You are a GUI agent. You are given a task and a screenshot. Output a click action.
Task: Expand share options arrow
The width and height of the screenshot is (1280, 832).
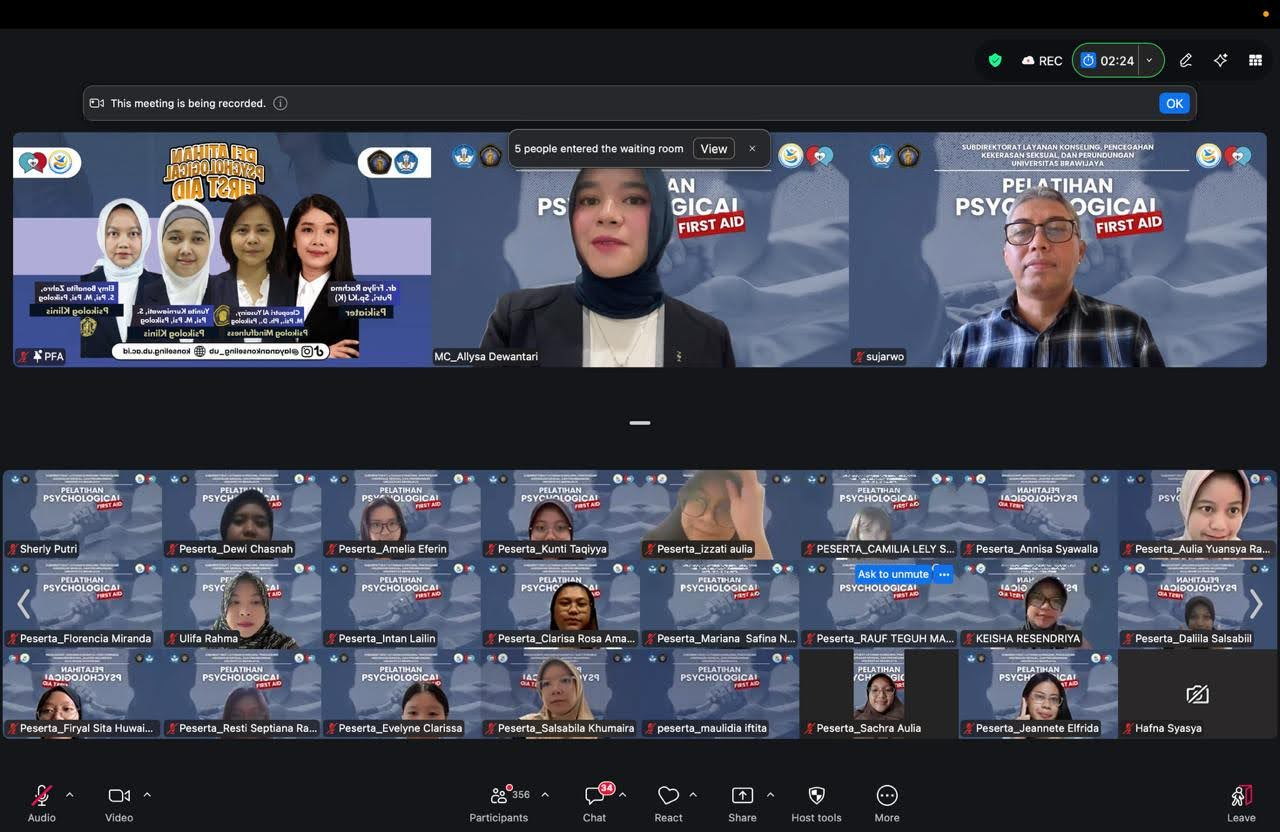pos(770,795)
